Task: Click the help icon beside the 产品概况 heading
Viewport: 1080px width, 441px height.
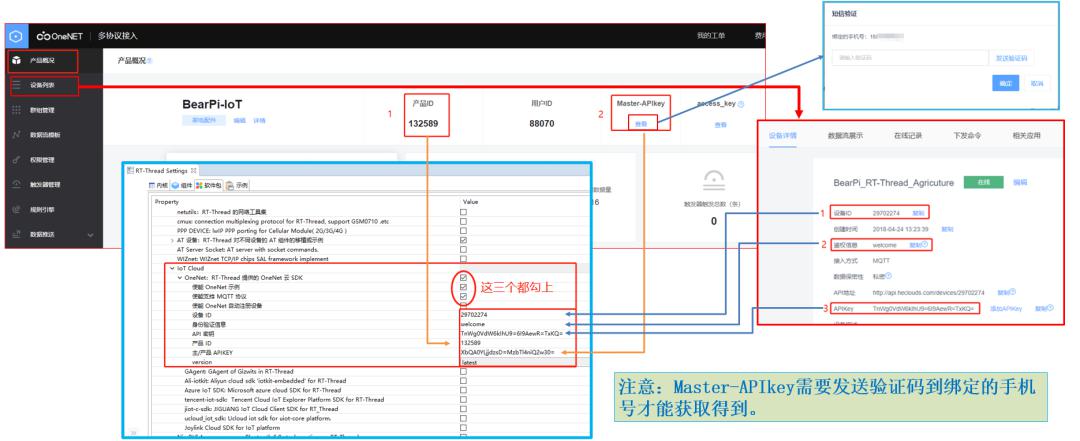Action: point(149,61)
